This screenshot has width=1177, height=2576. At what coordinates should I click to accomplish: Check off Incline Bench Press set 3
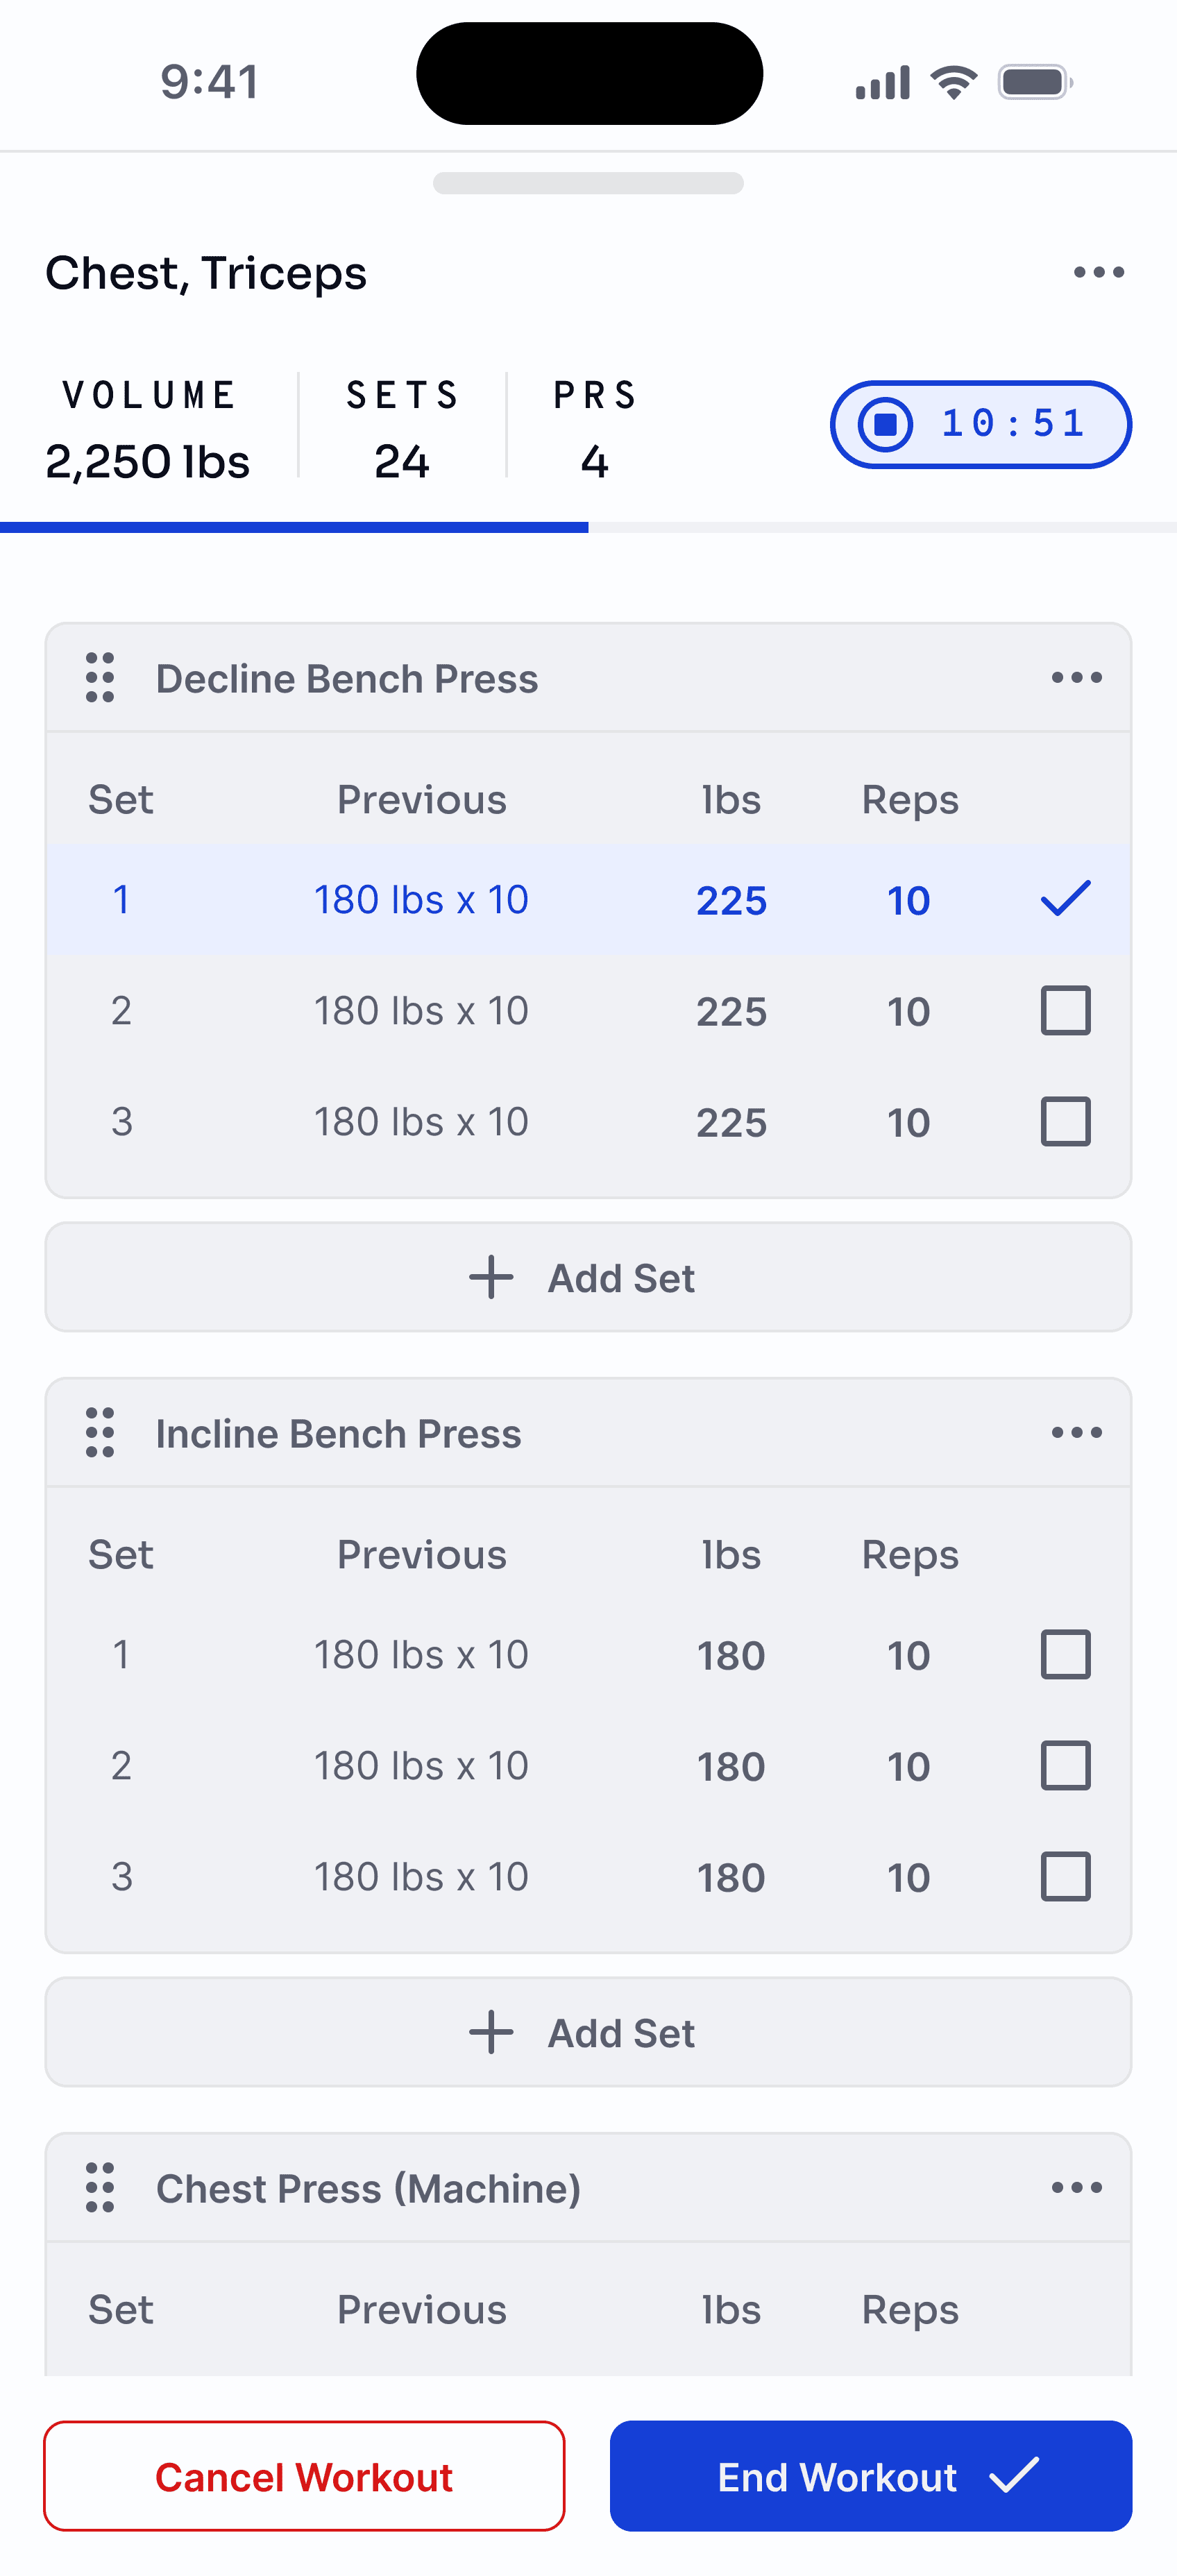(1065, 1876)
